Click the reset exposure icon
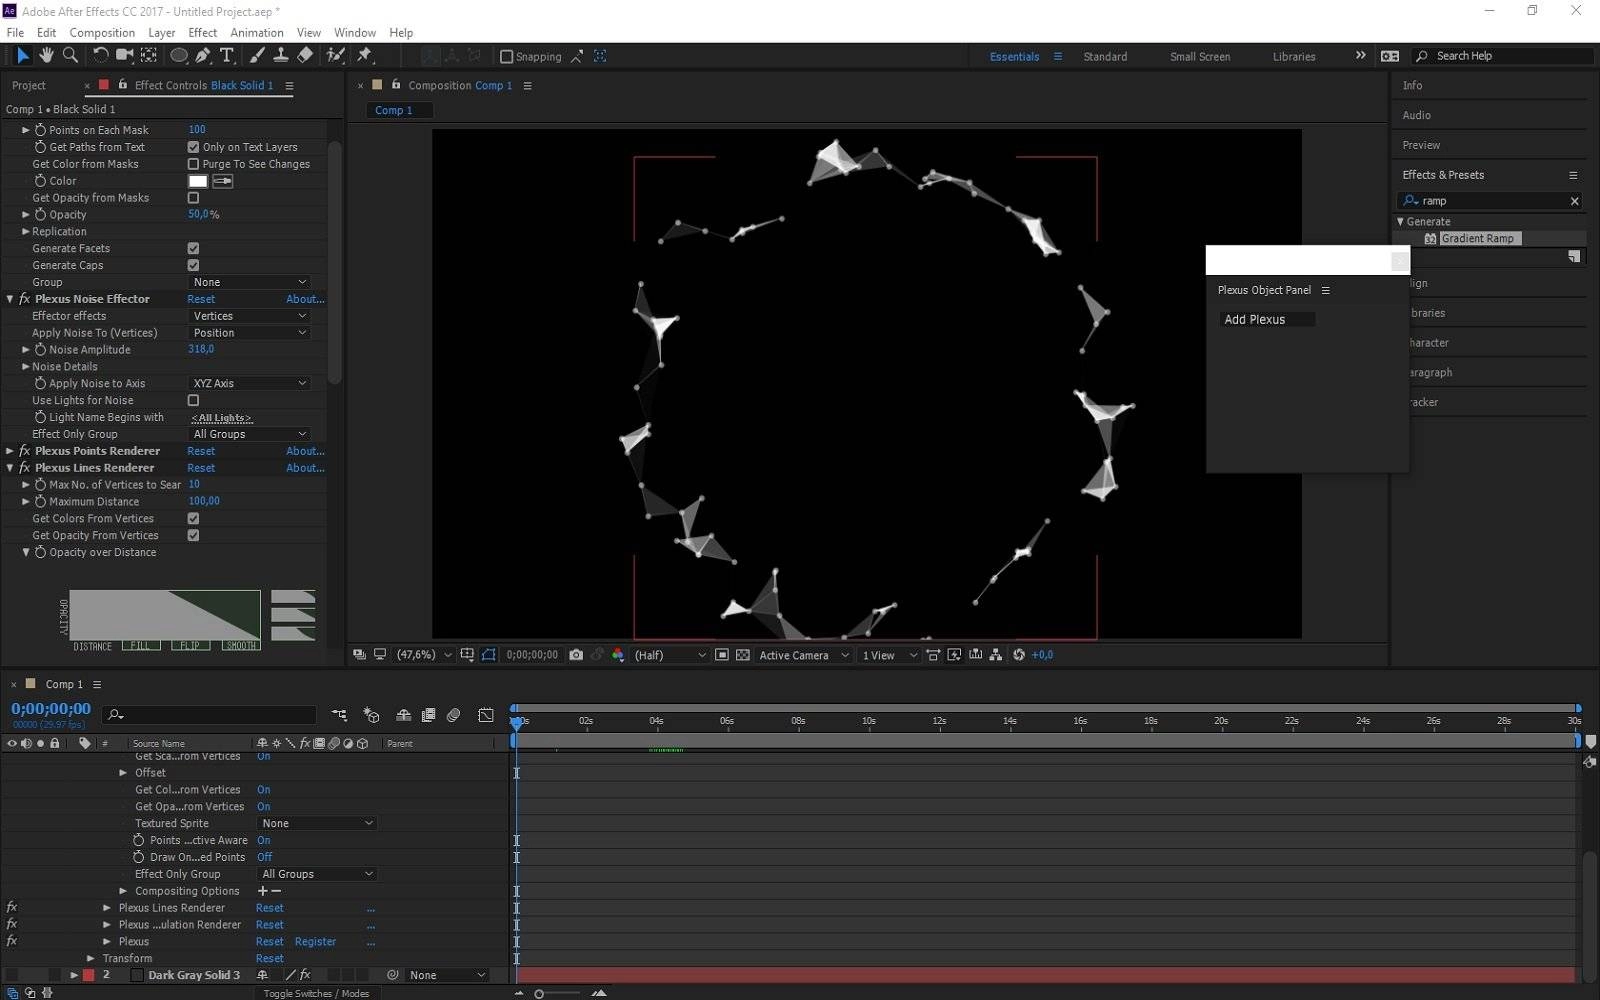Image resolution: width=1600 pixels, height=1000 pixels. tap(1019, 655)
